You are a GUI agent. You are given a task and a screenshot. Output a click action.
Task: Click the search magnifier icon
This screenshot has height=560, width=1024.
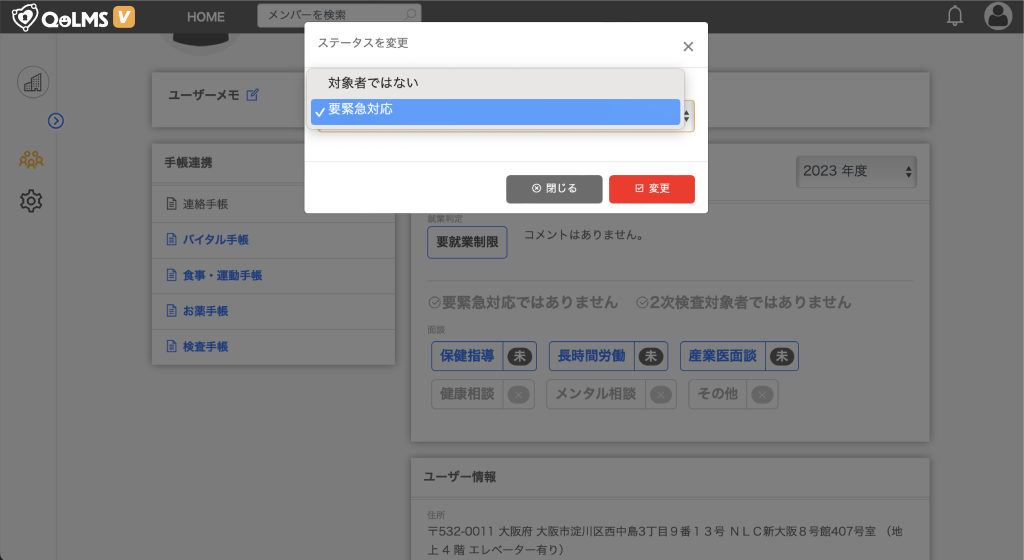[410, 16]
